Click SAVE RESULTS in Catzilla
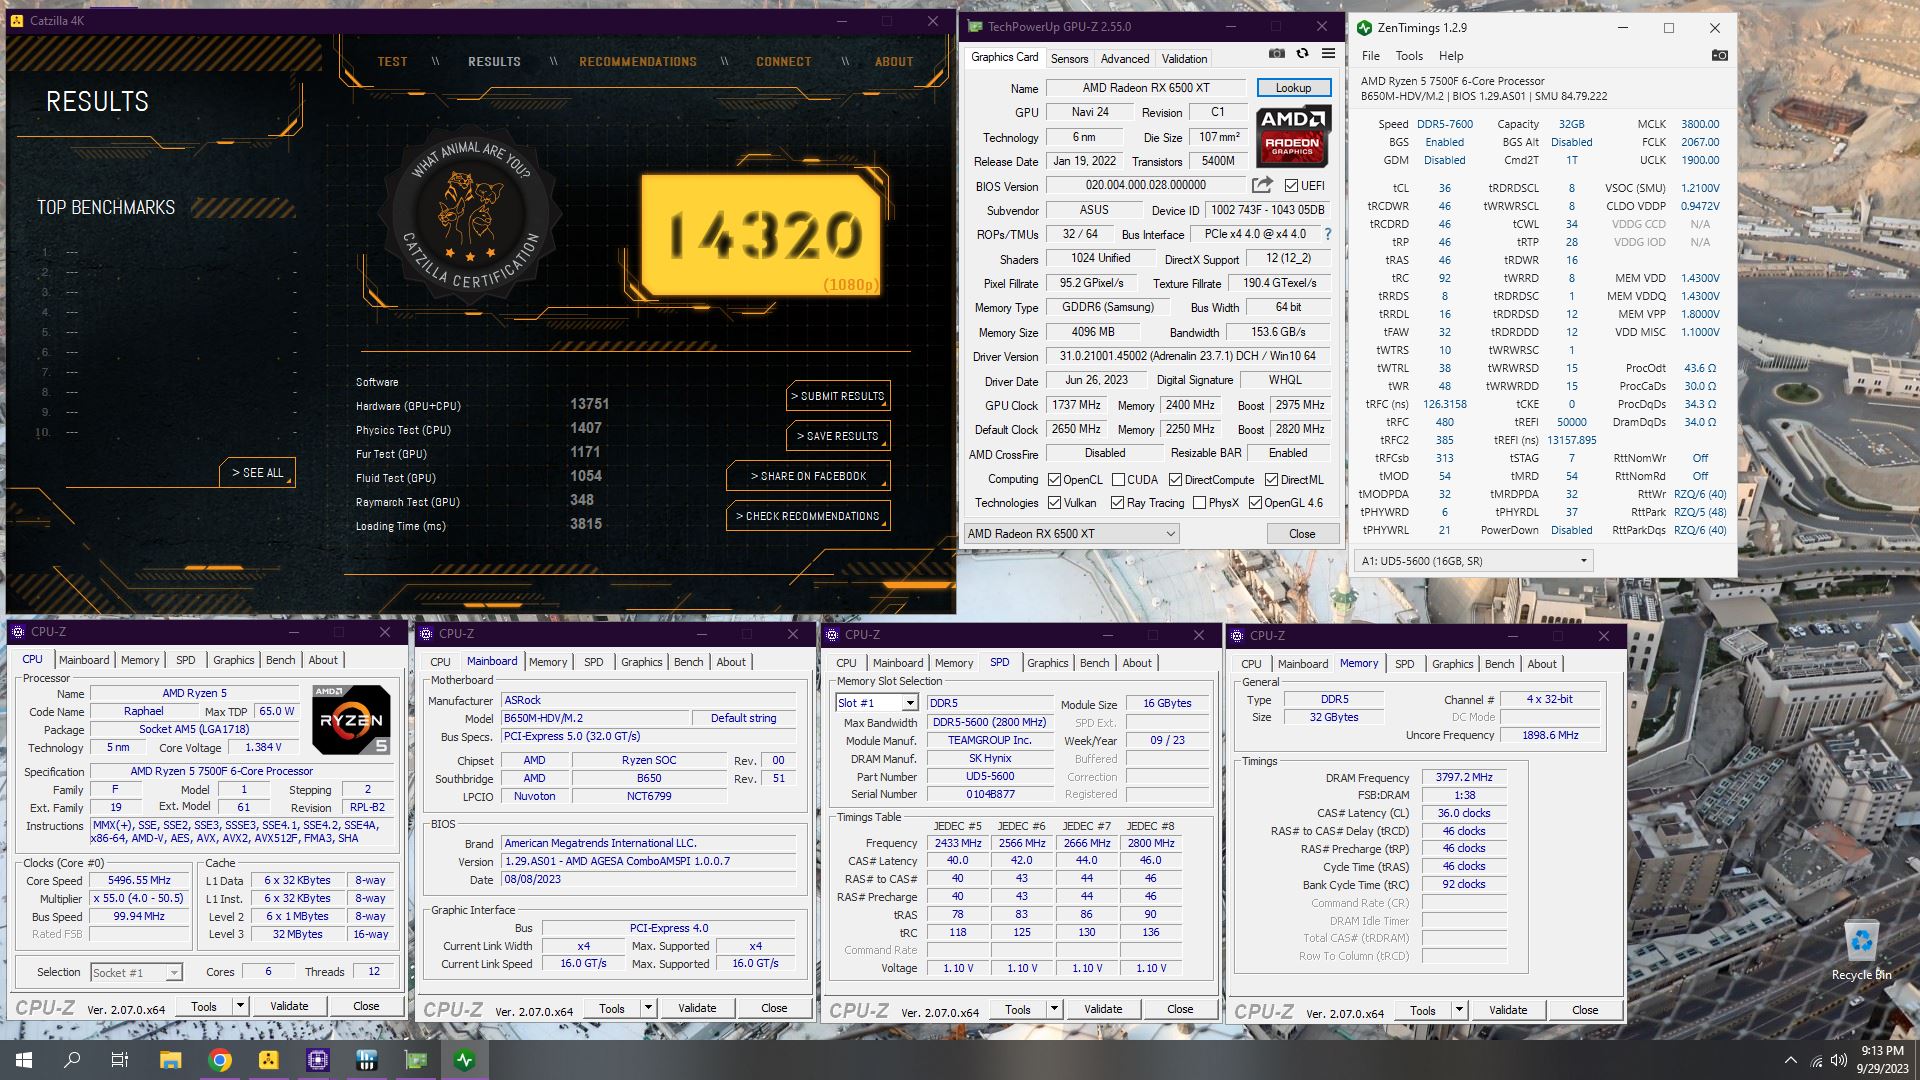The image size is (1920, 1080). pyautogui.click(x=838, y=436)
